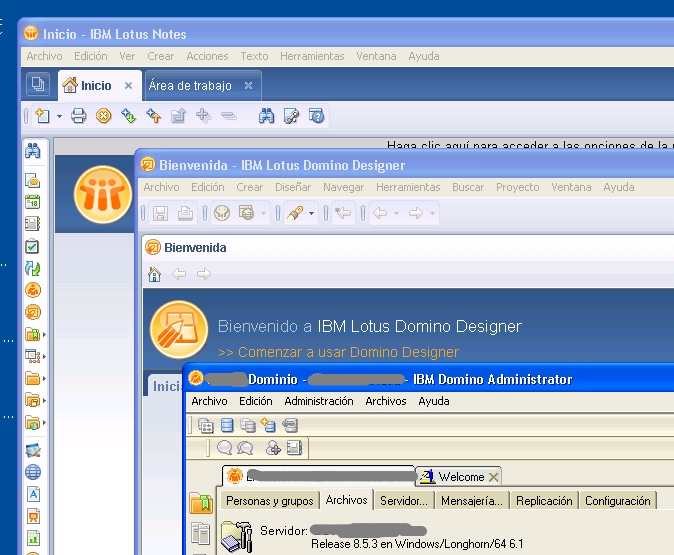The height and width of the screenshot is (555, 674).
Task: Click the orange stop icon in Notes toolbar
Action: (103, 116)
